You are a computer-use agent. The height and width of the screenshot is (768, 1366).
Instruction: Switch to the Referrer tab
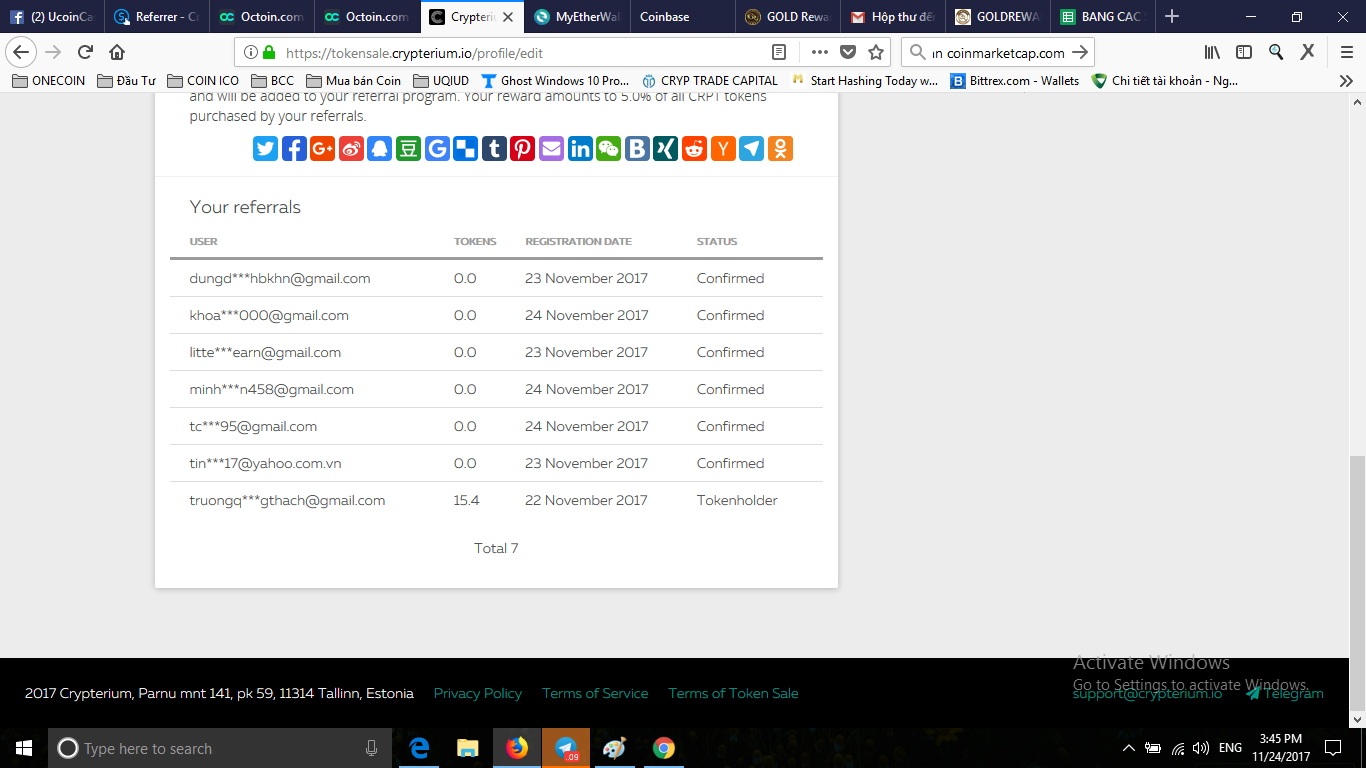coord(156,17)
